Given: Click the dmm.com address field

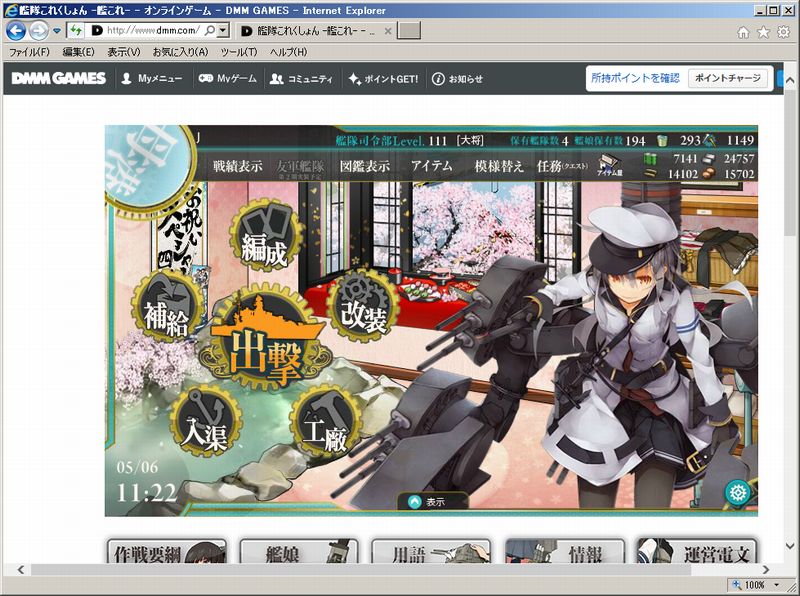Looking at the screenshot, I should (152, 31).
